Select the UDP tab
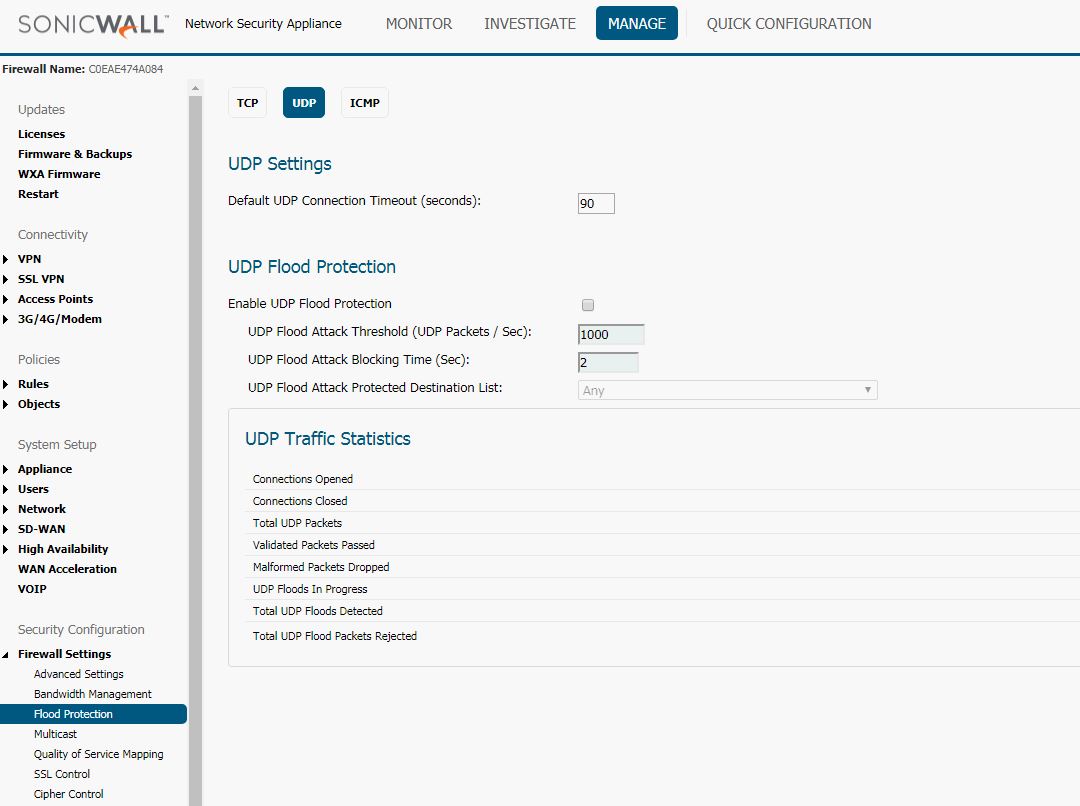Viewport: 1080px width, 806px height. (304, 103)
